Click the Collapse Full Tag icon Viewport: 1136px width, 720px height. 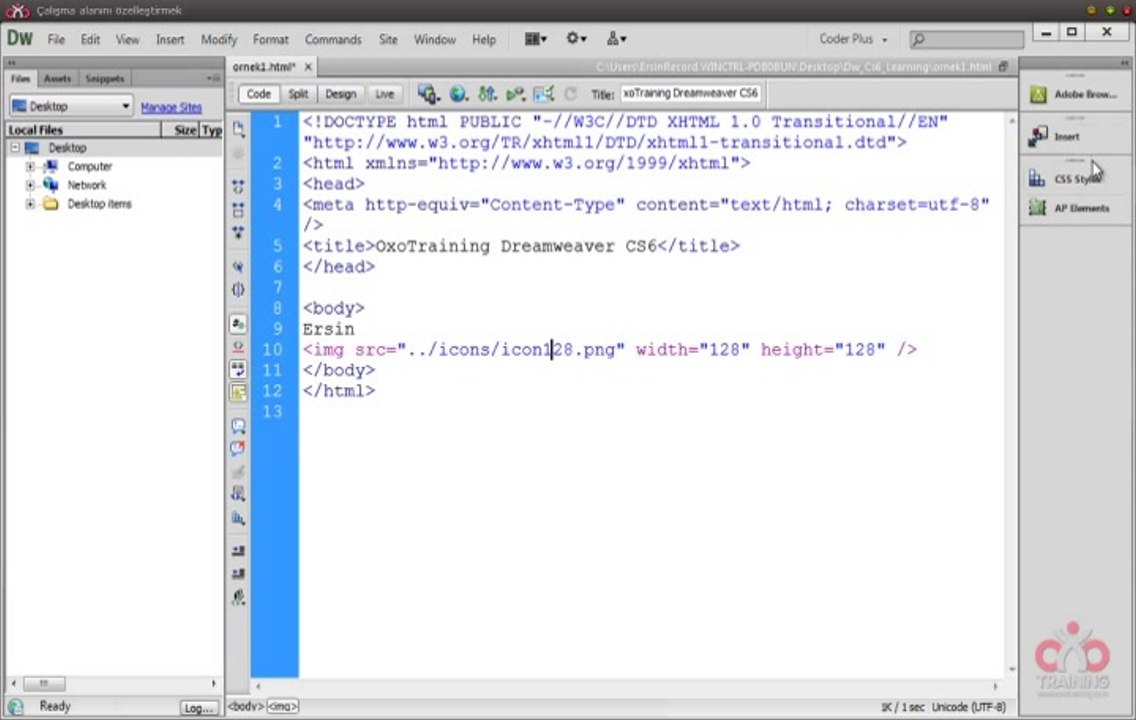(x=238, y=187)
